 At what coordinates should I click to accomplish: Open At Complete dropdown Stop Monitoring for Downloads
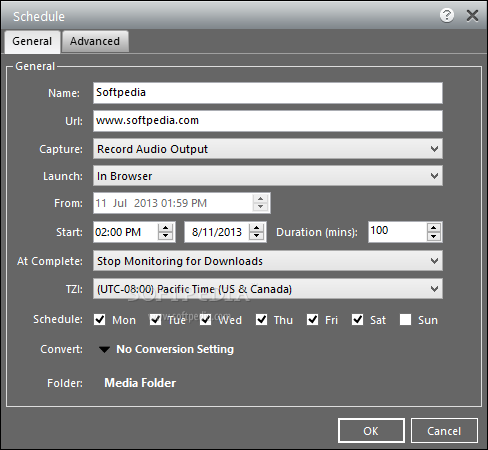click(268, 261)
